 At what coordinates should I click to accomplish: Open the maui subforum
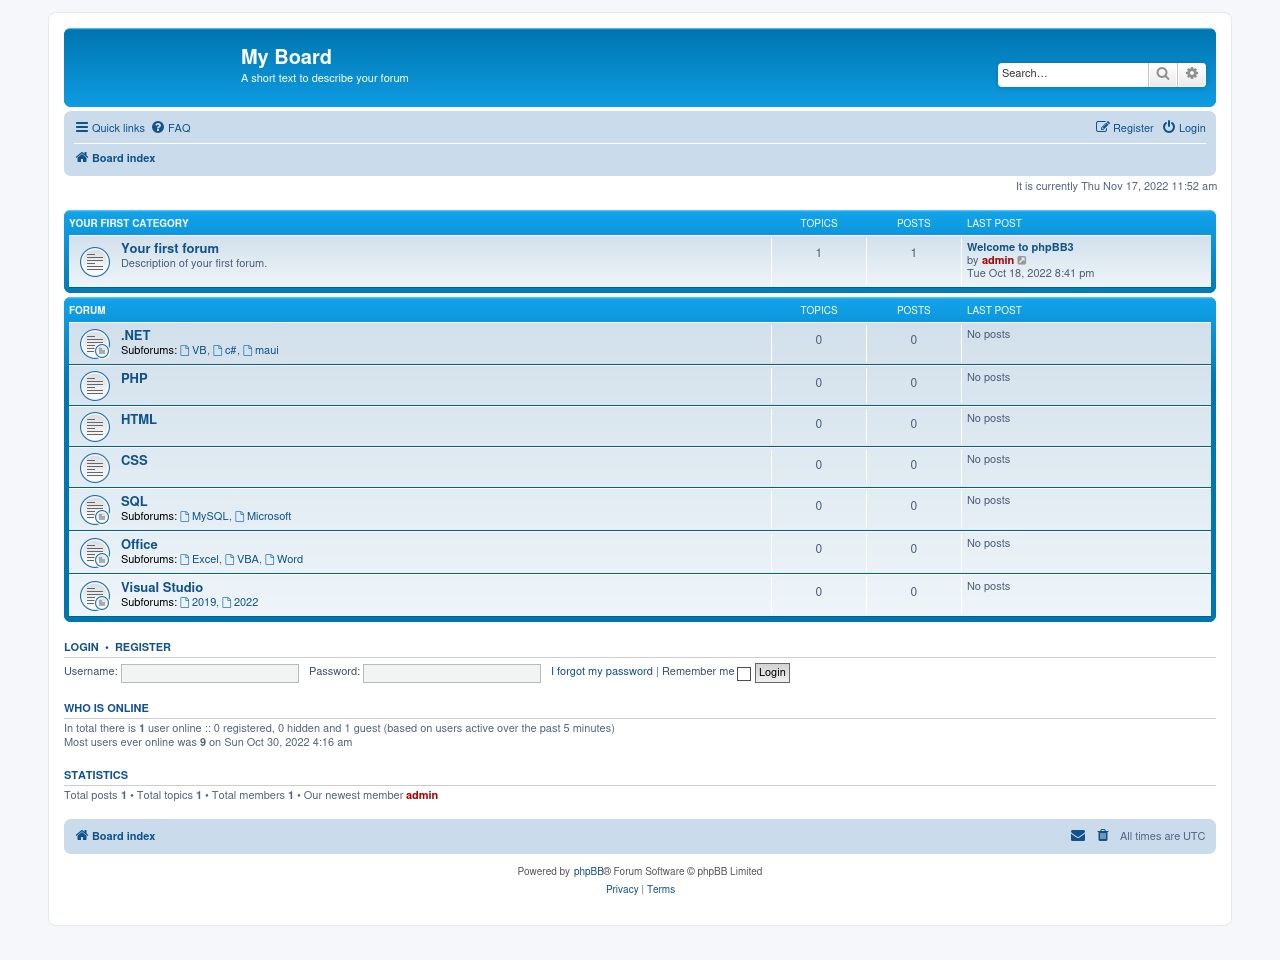(x=261, y=350)
